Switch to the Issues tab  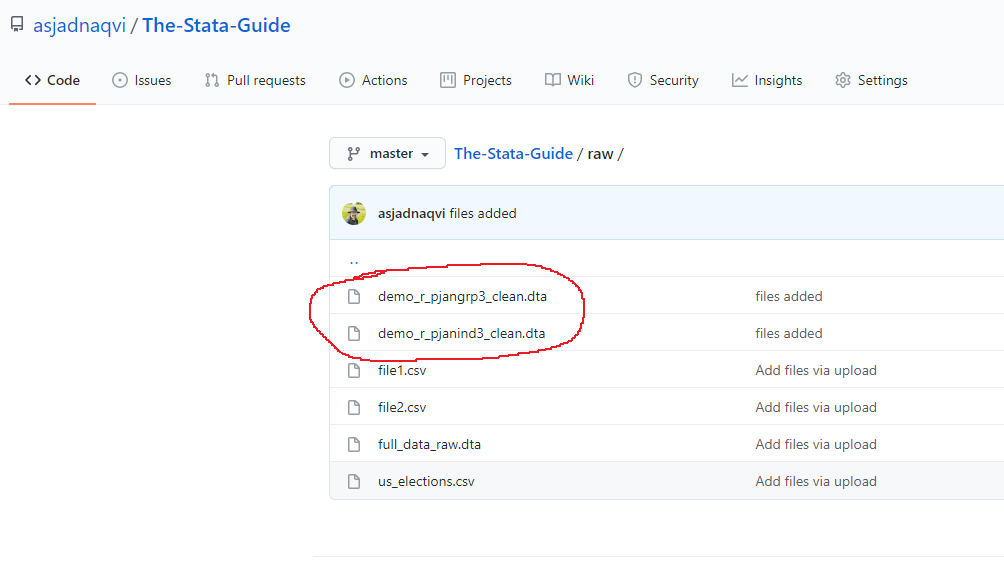coord(142,80)
